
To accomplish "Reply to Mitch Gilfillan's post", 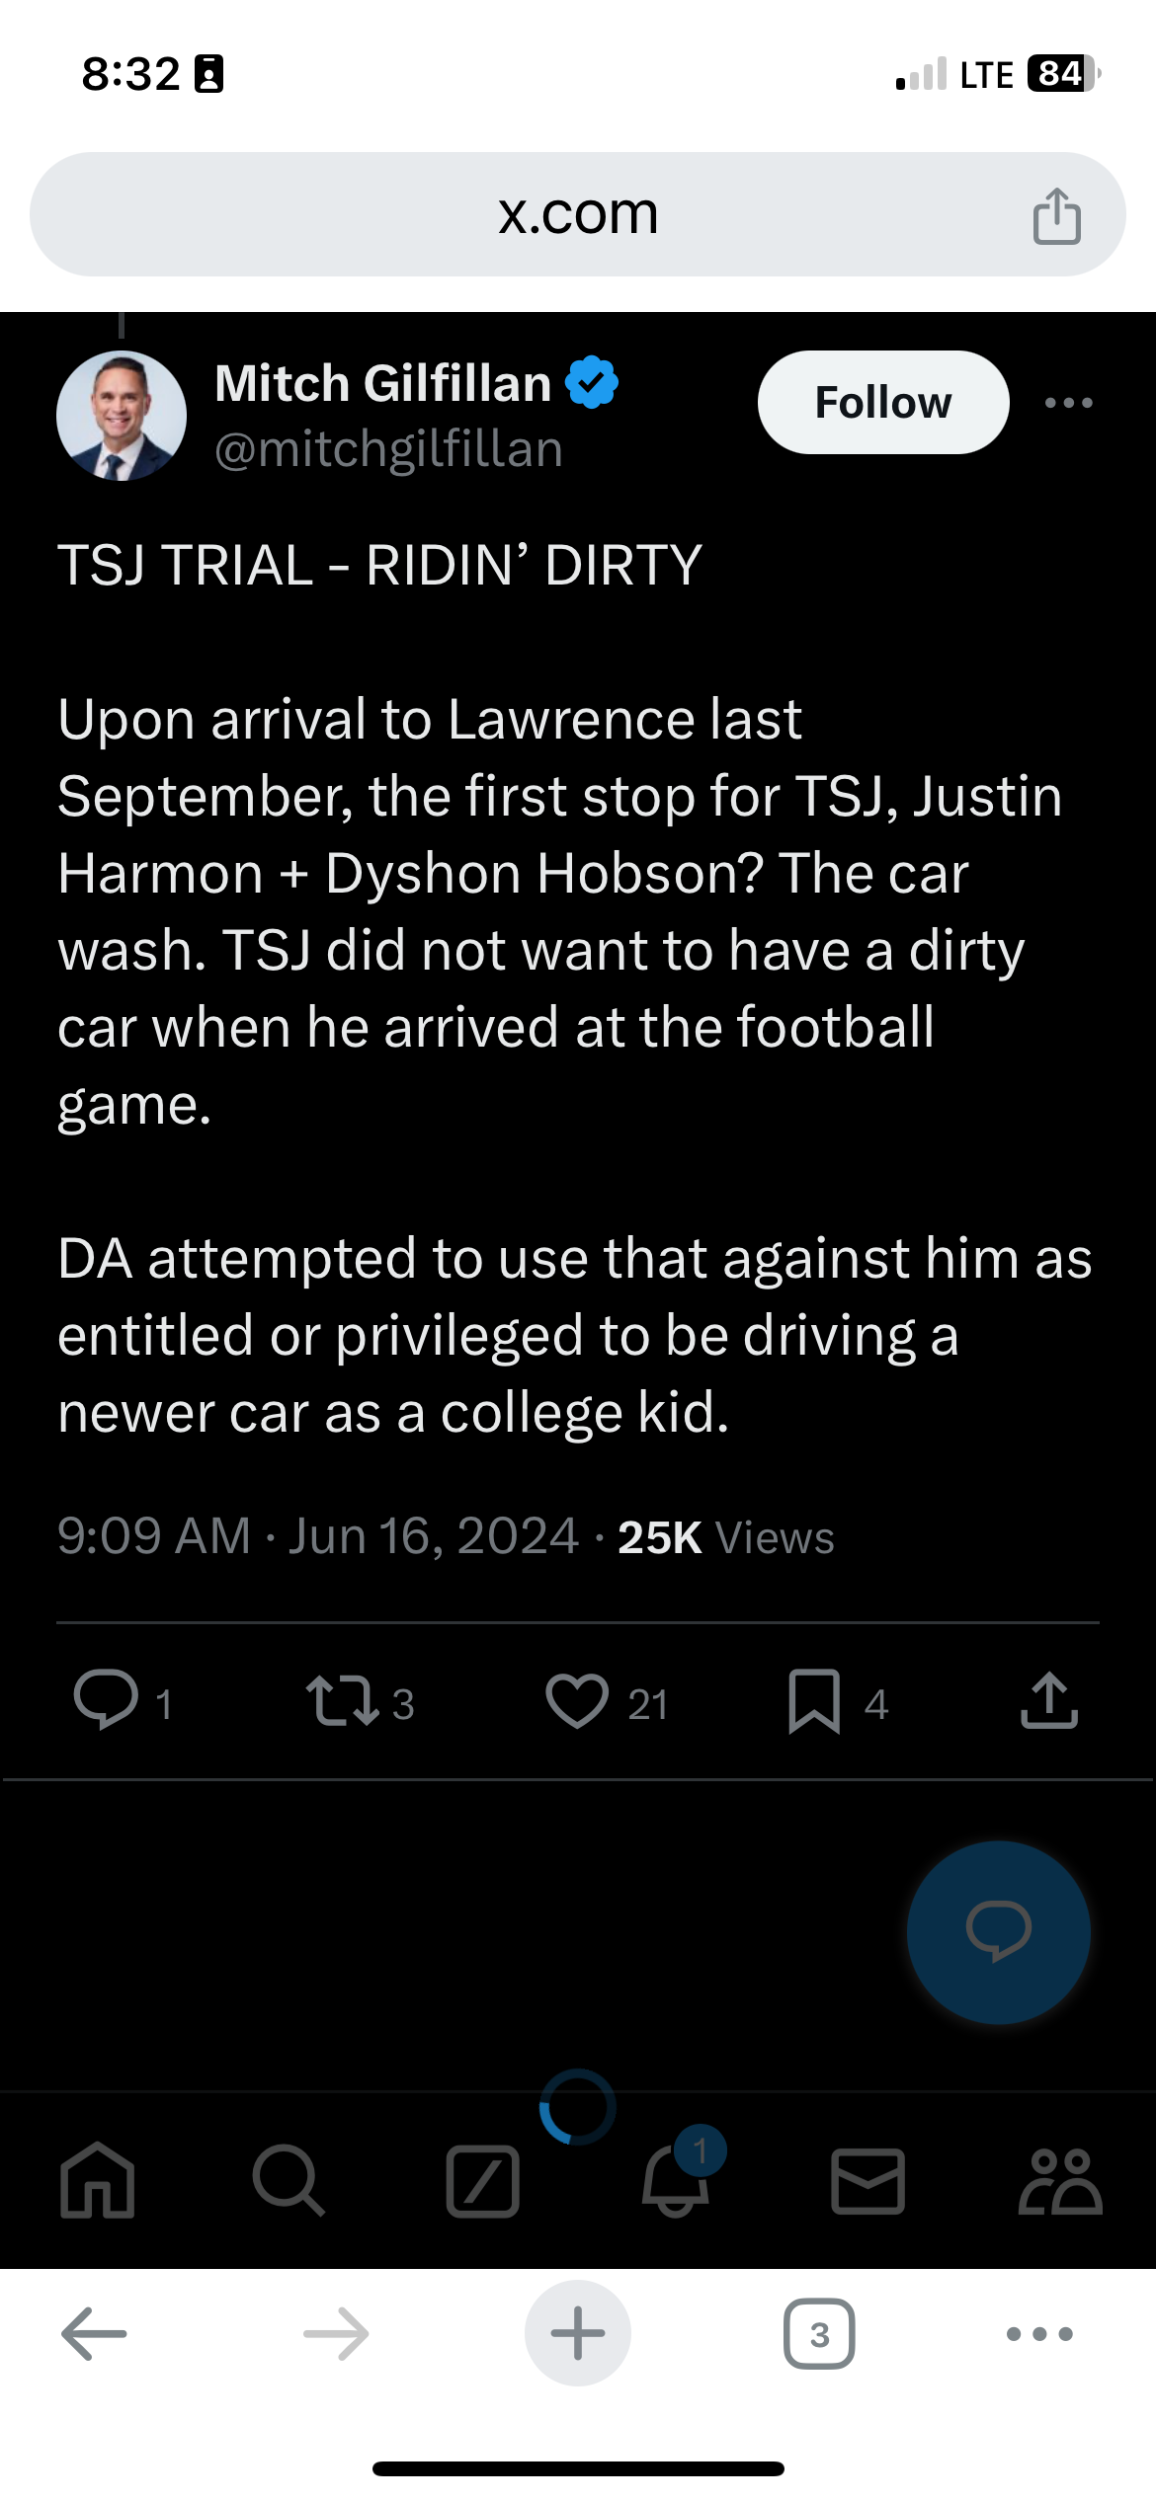I will [106, 1700].
